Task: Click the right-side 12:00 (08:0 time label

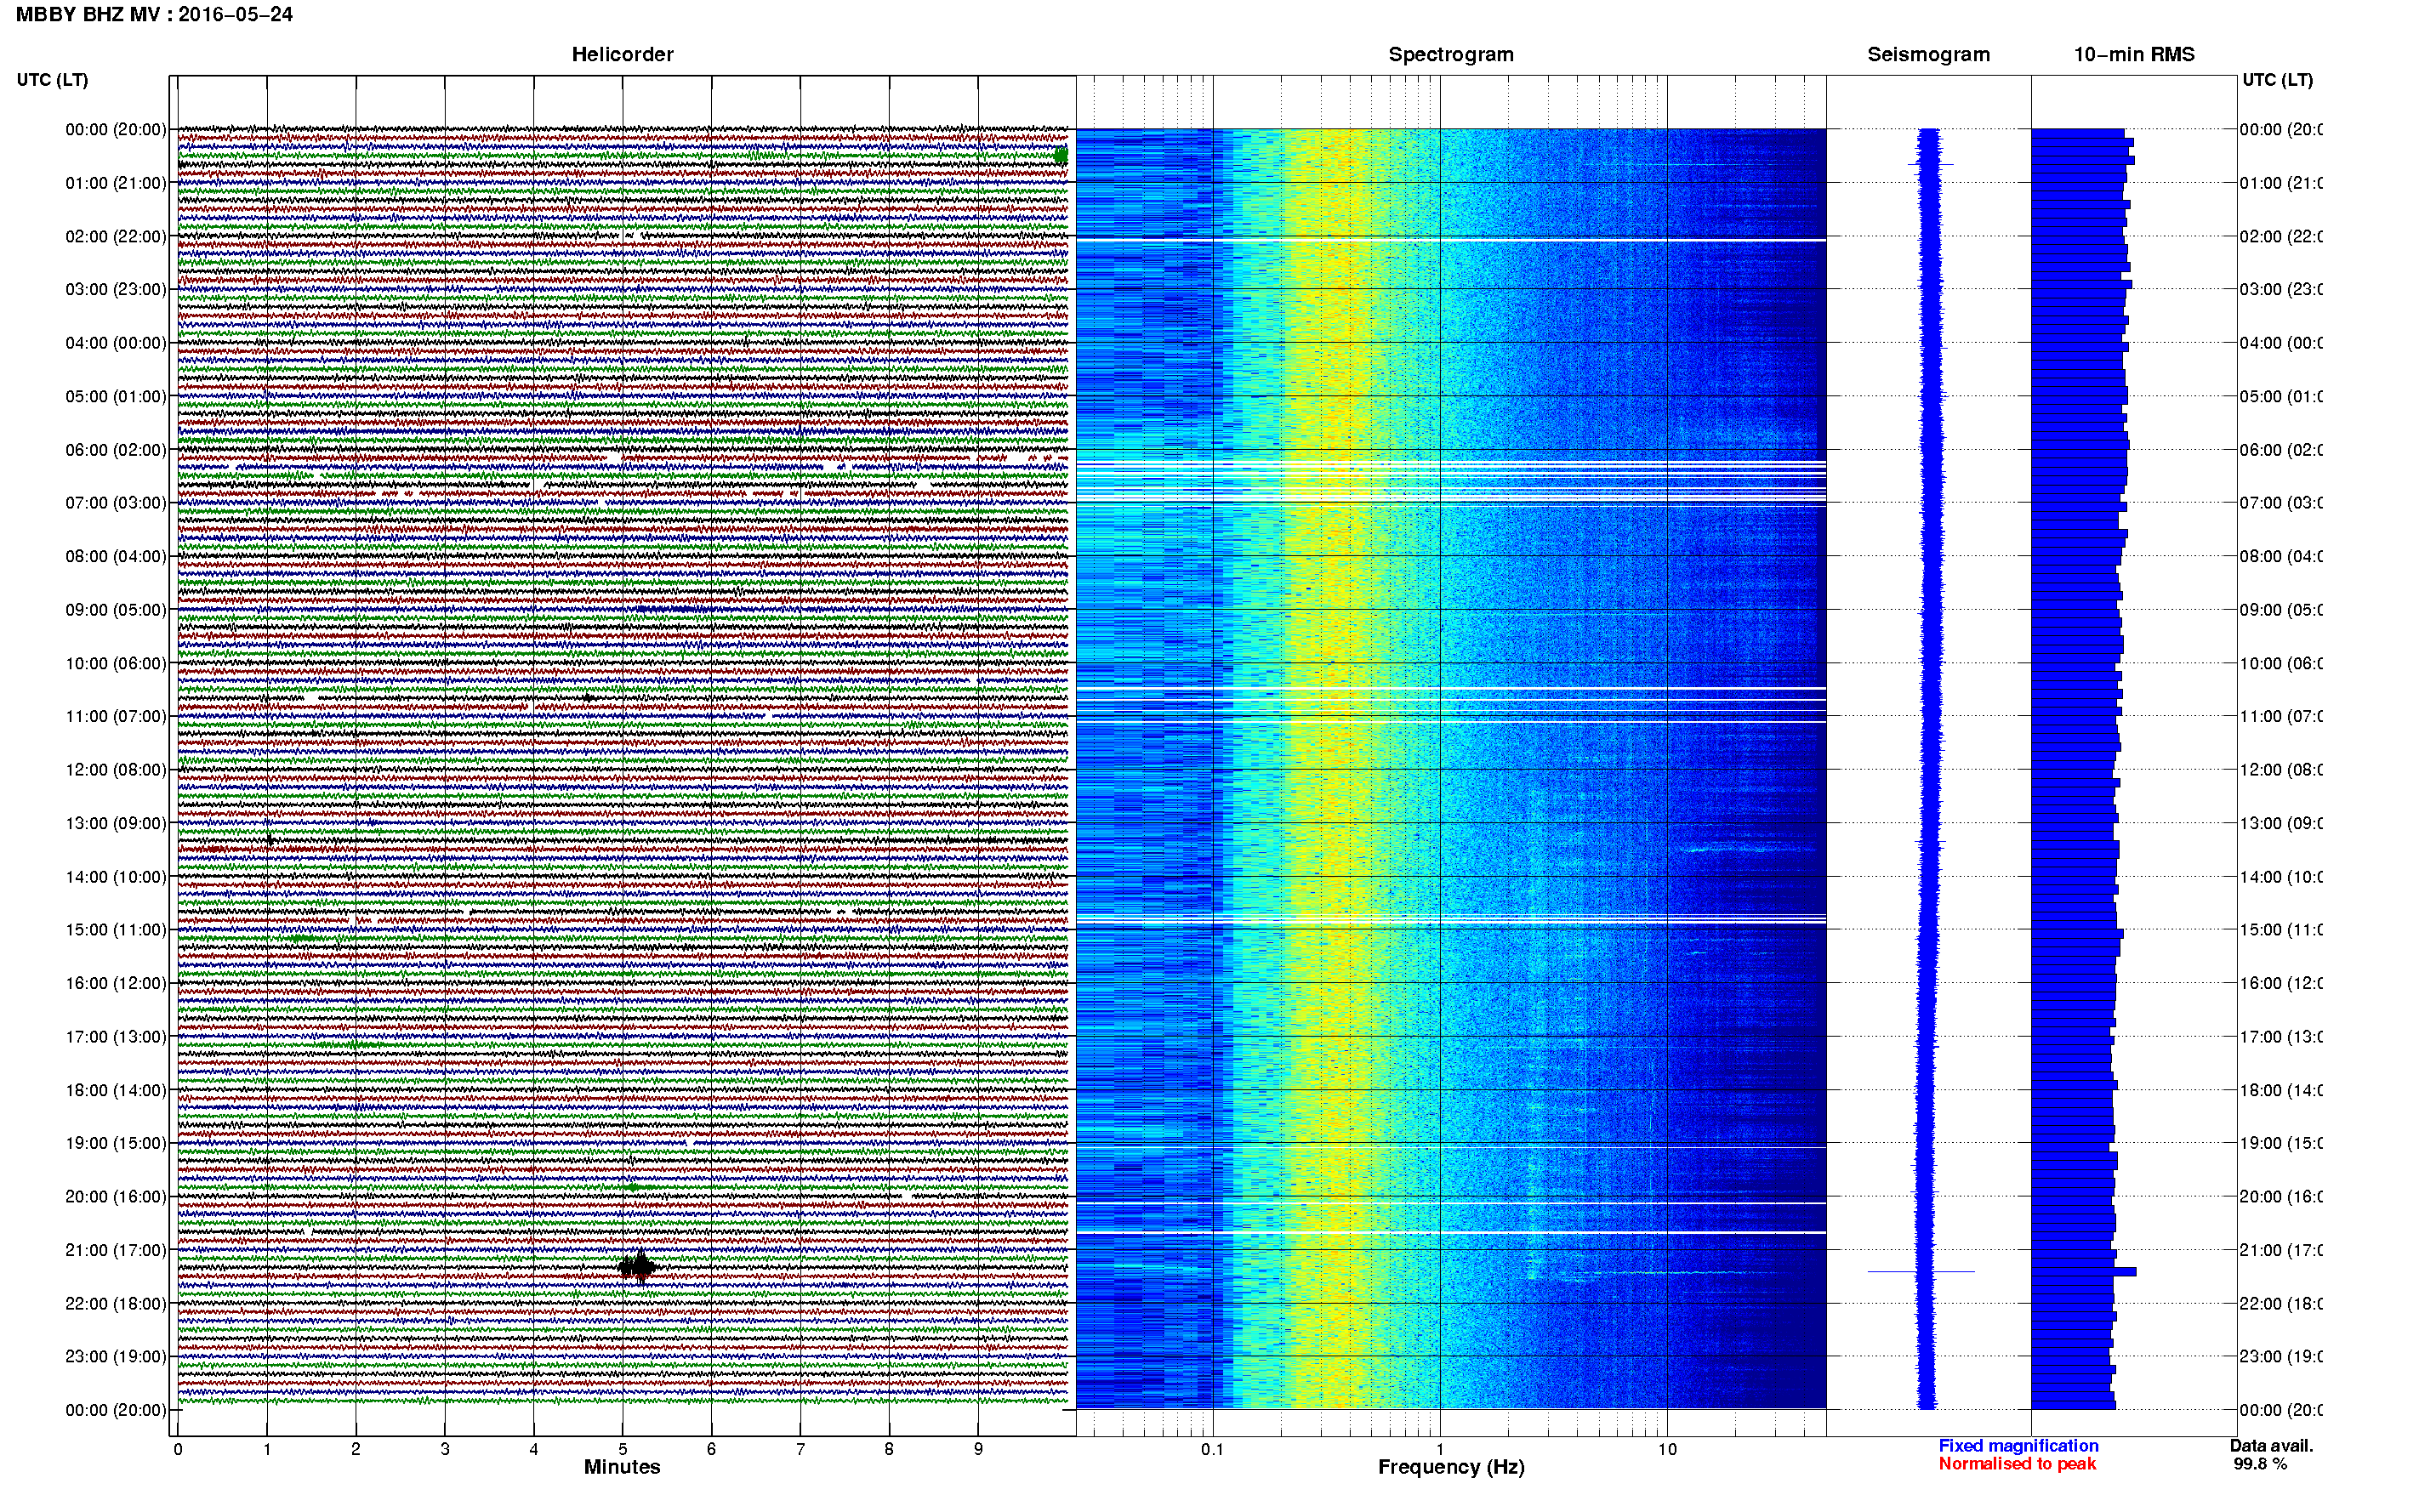Action: tap(2281, 770)
